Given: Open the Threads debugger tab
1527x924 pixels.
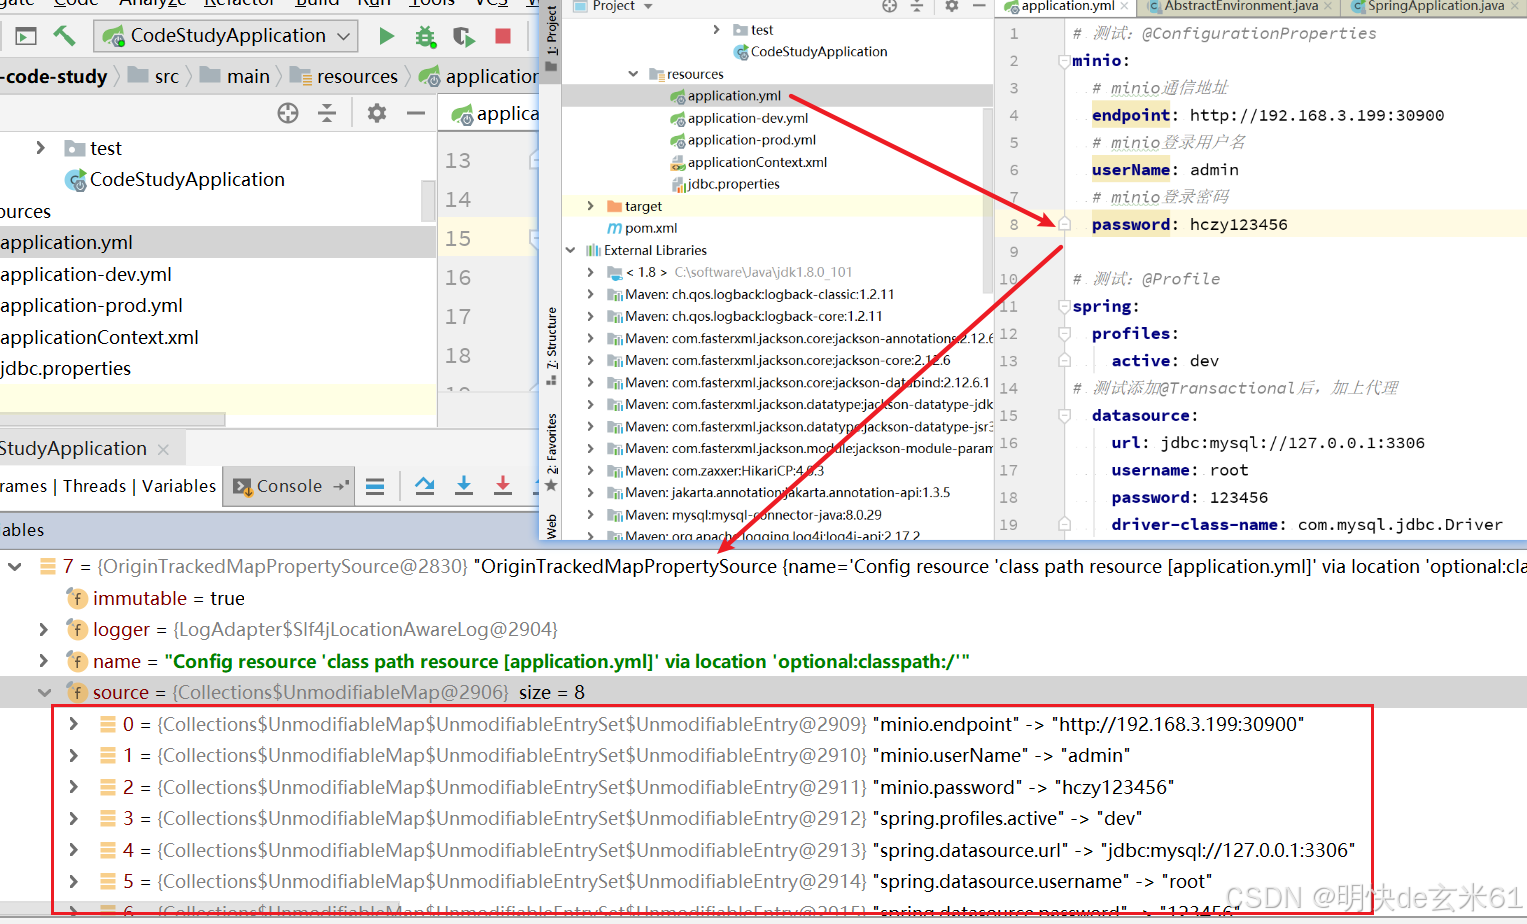Looking at the screenshot, I should pyautogui.click(x=94, y=486).
